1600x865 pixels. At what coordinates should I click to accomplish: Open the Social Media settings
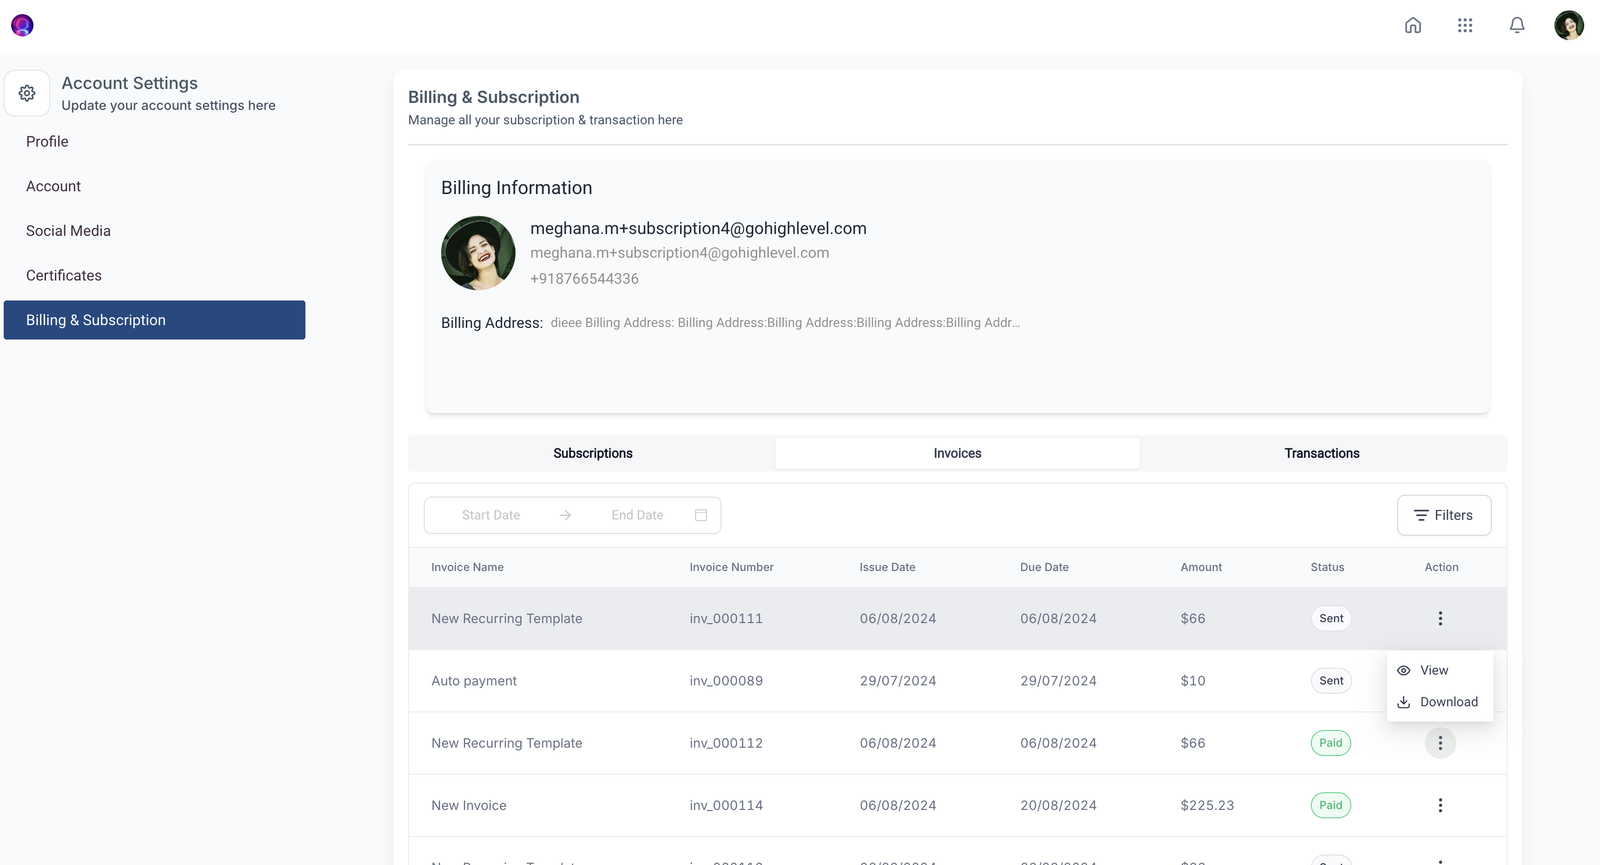(x=68, y=231)
